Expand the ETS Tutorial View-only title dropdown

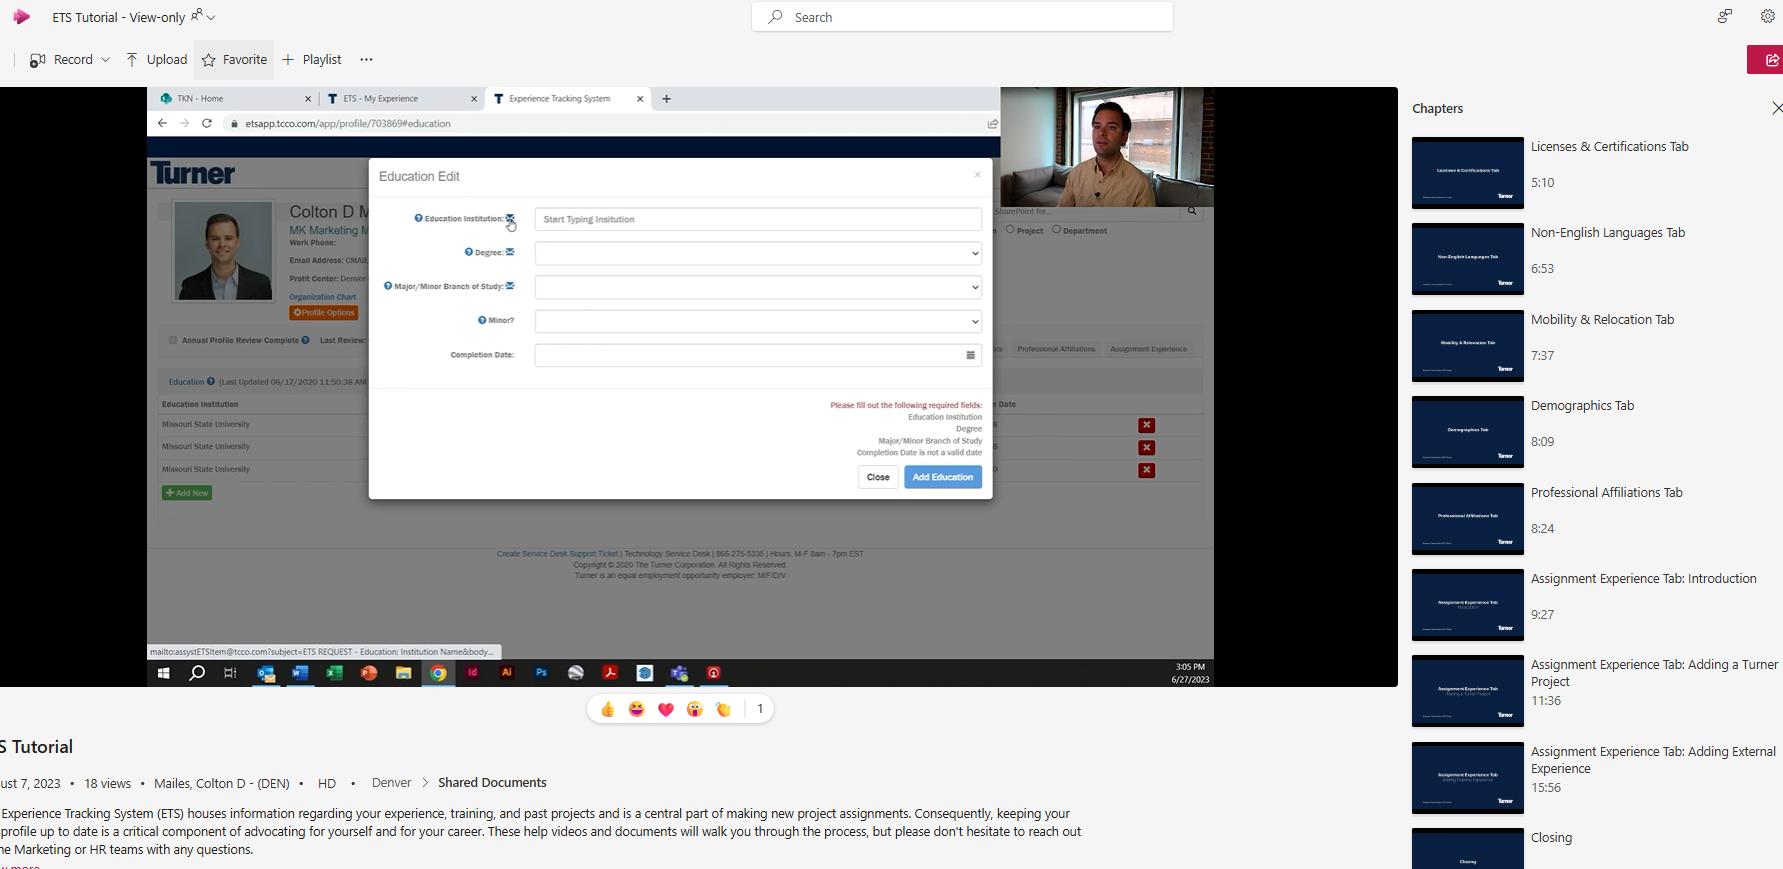(210, 17)
